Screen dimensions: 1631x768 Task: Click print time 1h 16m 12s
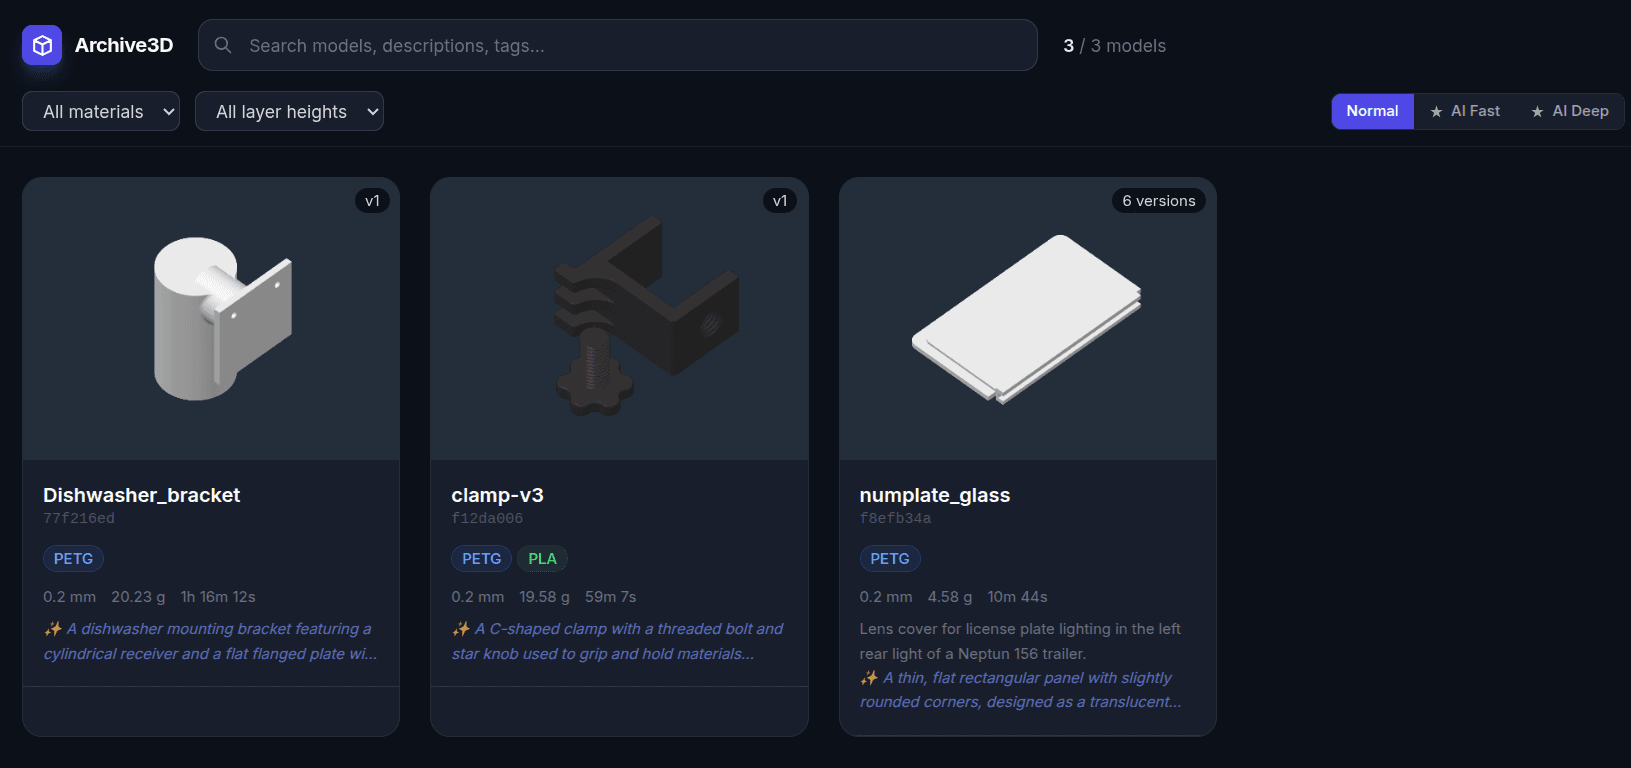click(x=218, y=597)
